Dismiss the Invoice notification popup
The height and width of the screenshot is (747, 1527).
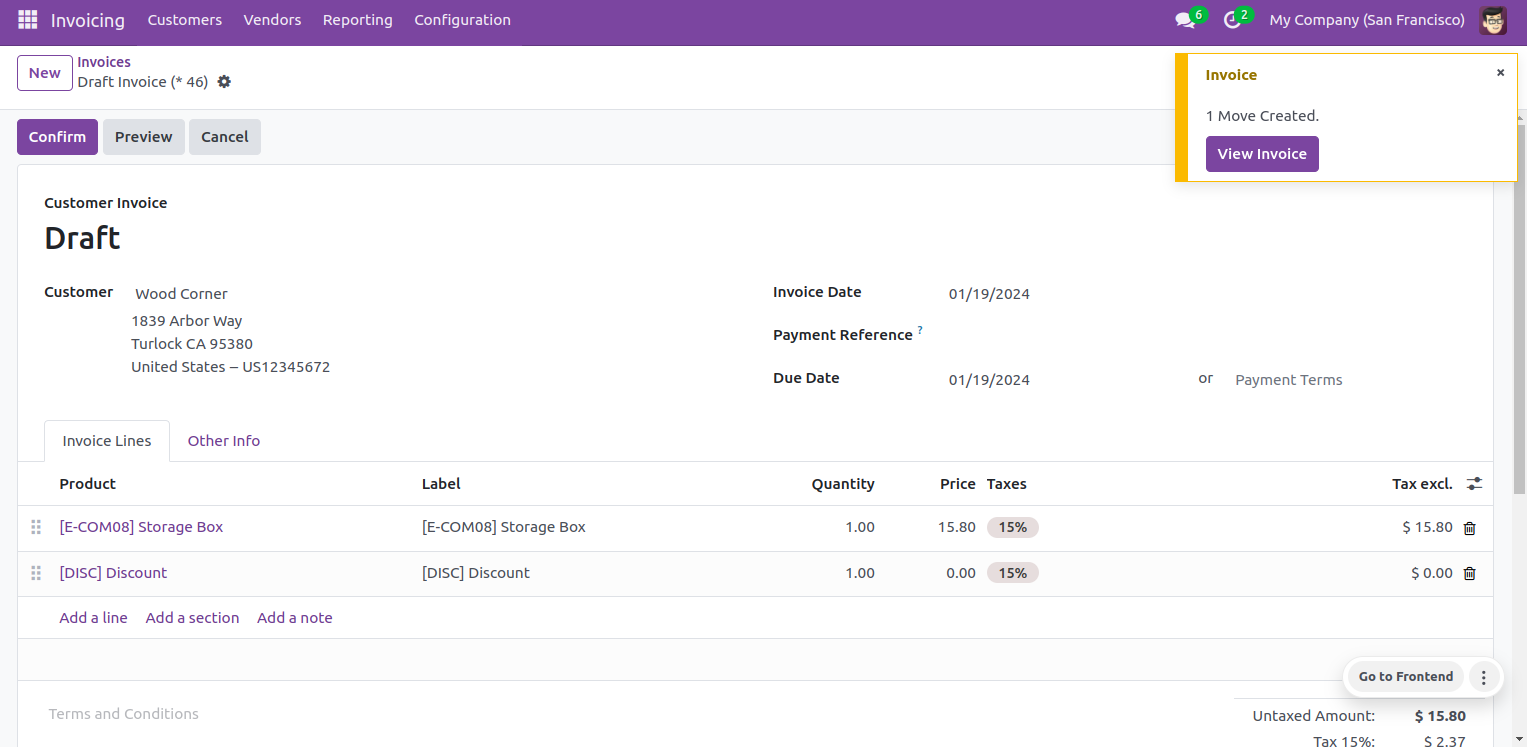click(1500, 73)
